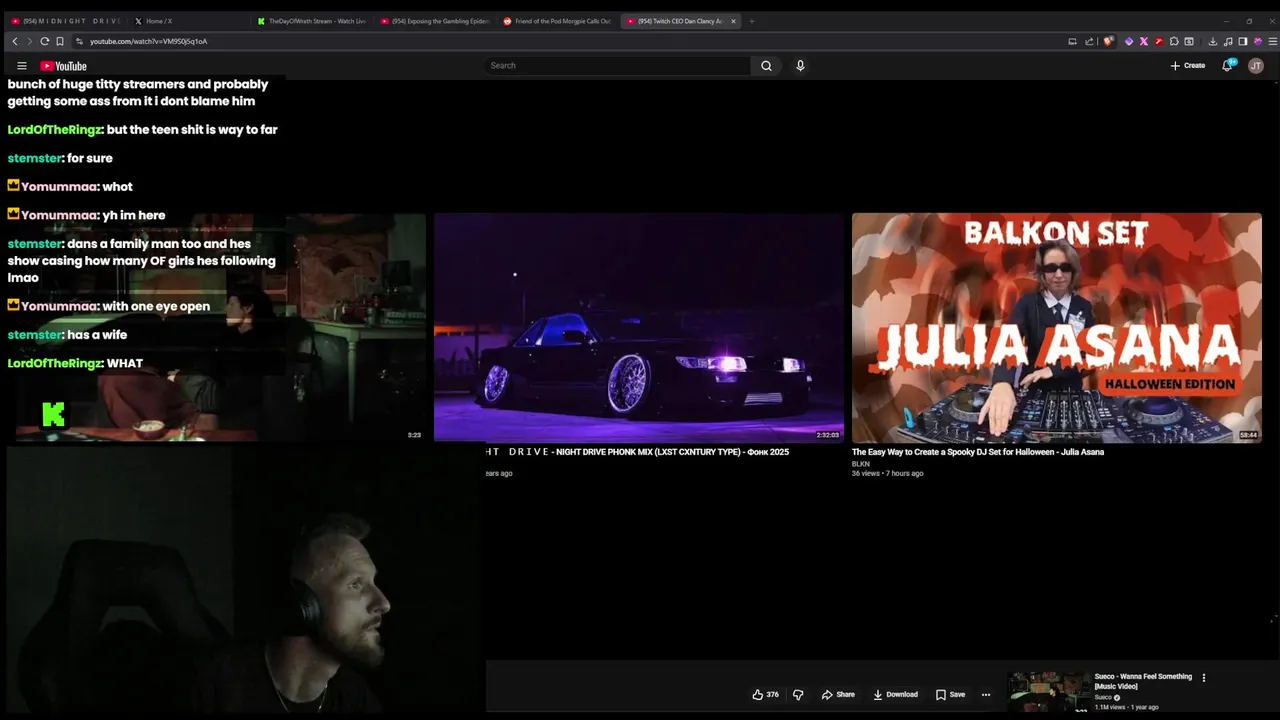The height and width of the screenshot is (720, 1280).
Task: Switch to TheDayOfWrath Stream tab
Action: [x=311, y=21]
